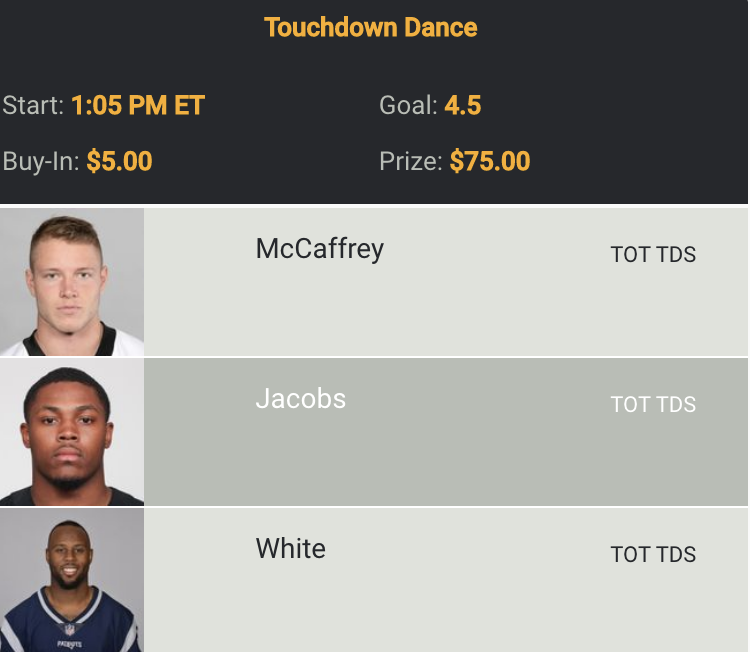Open McCaffrey's player headshot
The image size is (750, 652).
71,282
